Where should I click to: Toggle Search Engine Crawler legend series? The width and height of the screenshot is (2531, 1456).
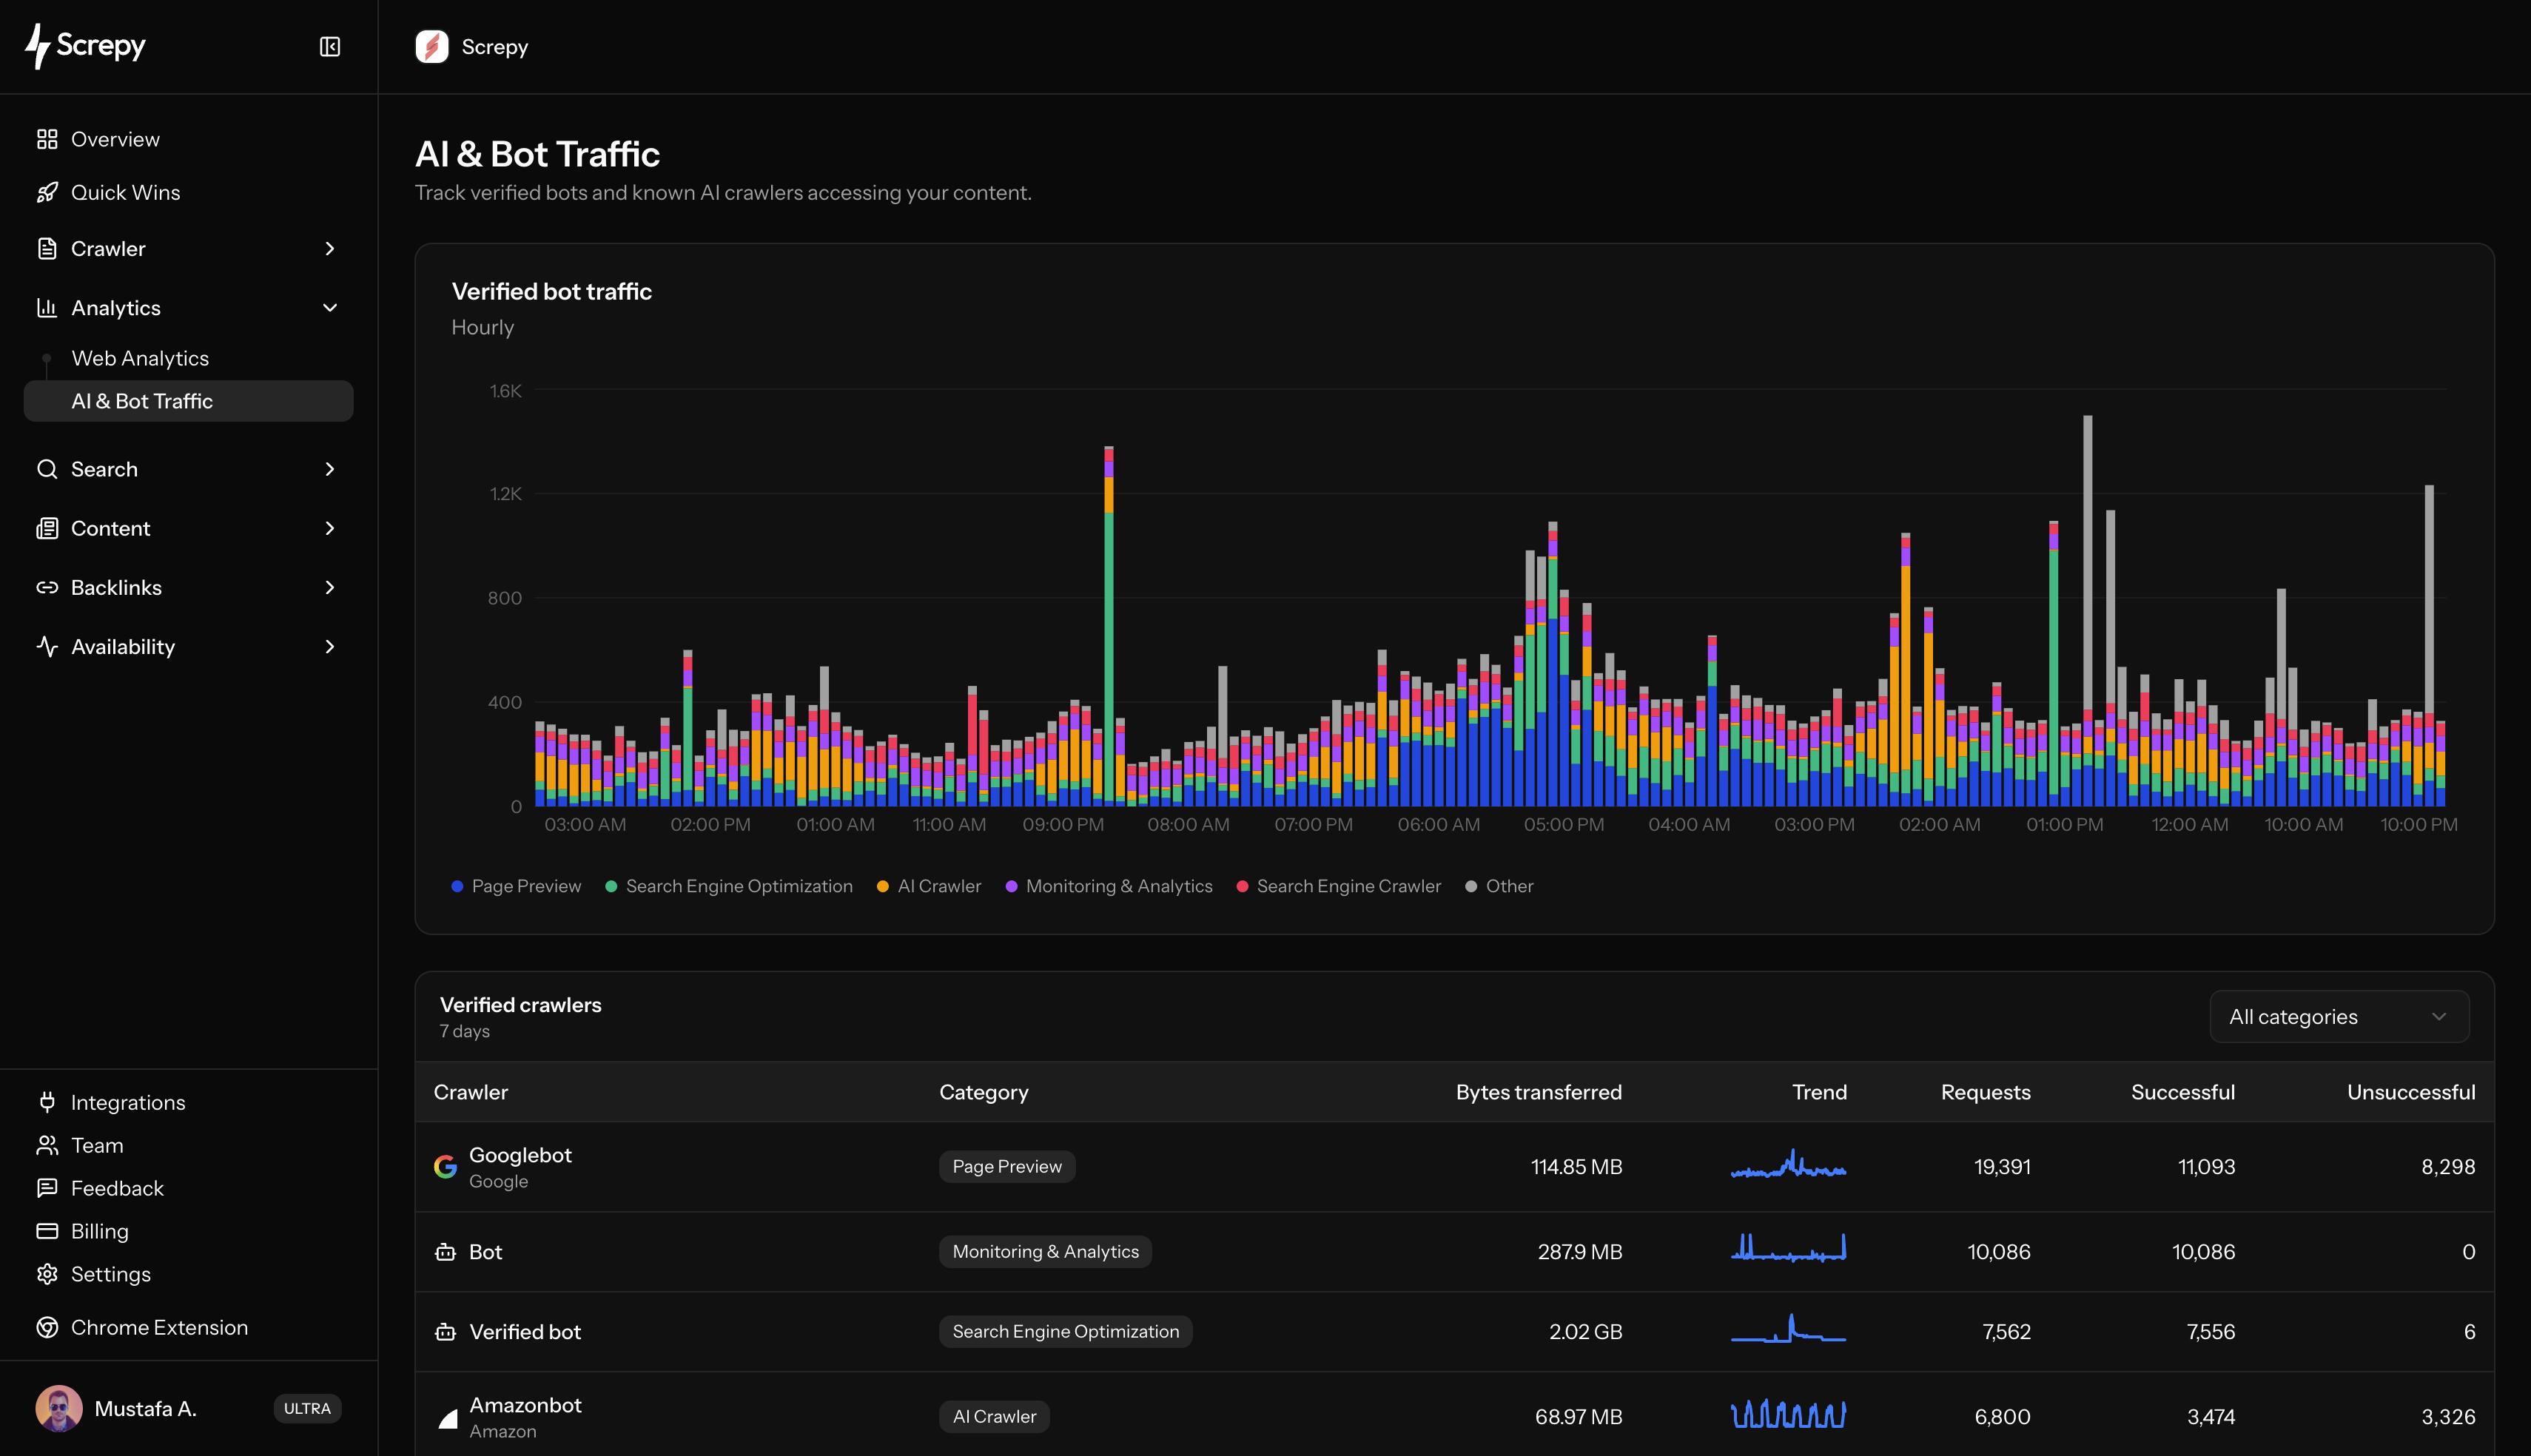pyautogui.click(x=1339, y=886)
